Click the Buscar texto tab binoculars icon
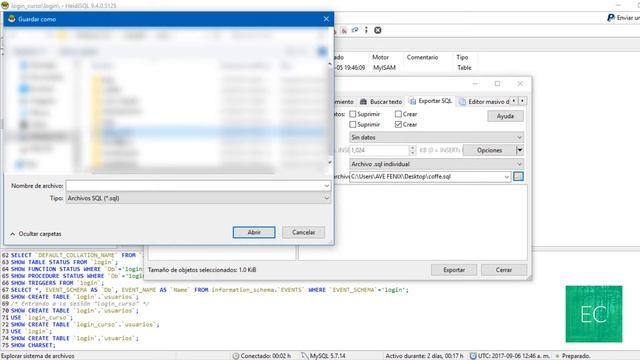This screenshot has height=360, width=640. pyautogui.click(x=363, y=102)
